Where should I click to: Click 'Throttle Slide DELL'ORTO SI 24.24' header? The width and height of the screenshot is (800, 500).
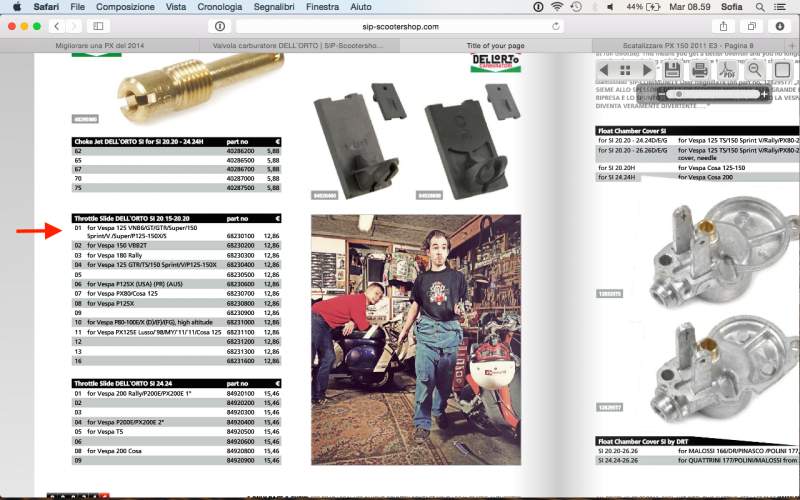tap(177, 383)
